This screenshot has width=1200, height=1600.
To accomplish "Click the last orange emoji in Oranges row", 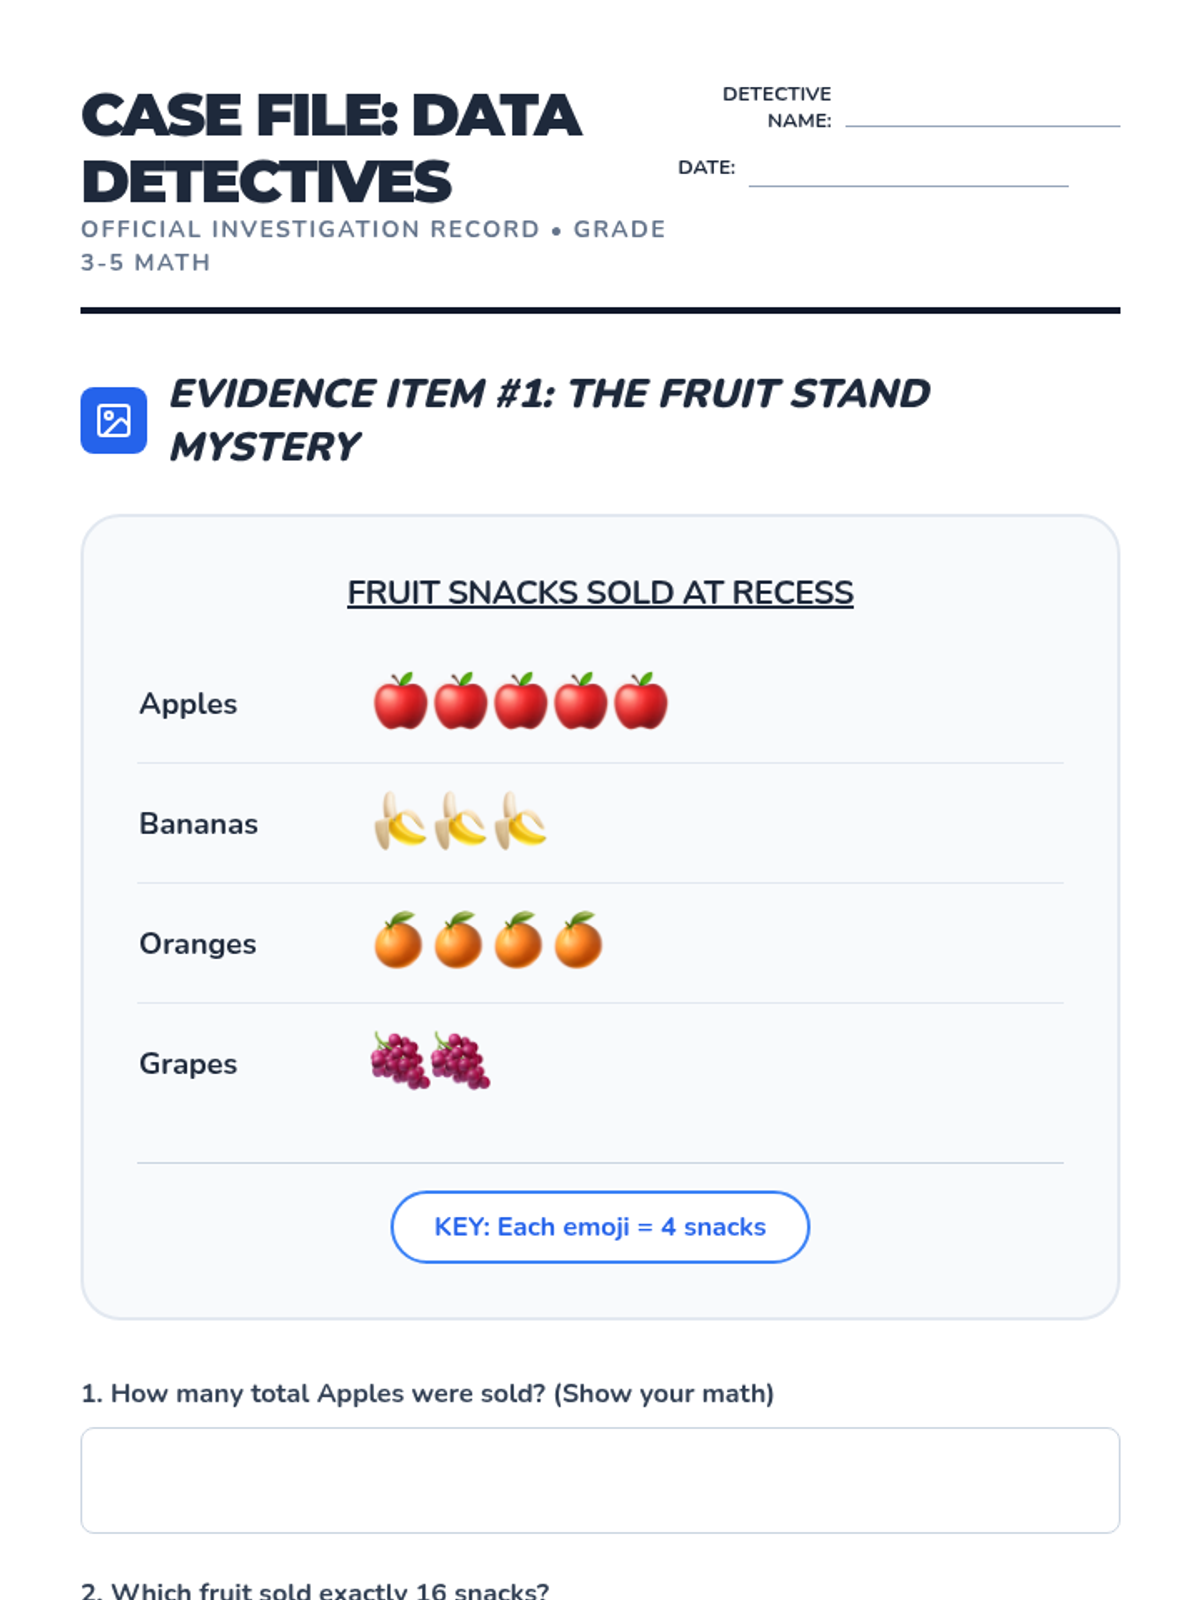I will (x=578, y=941).
